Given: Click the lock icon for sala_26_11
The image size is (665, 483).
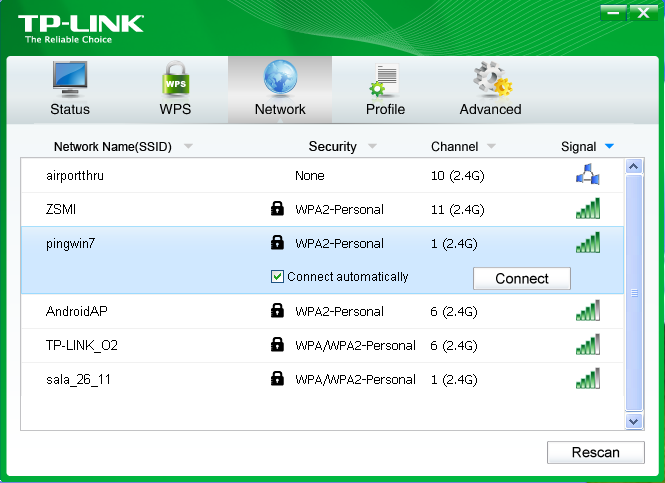Looking at the screenshot, I should pos(277,378).
